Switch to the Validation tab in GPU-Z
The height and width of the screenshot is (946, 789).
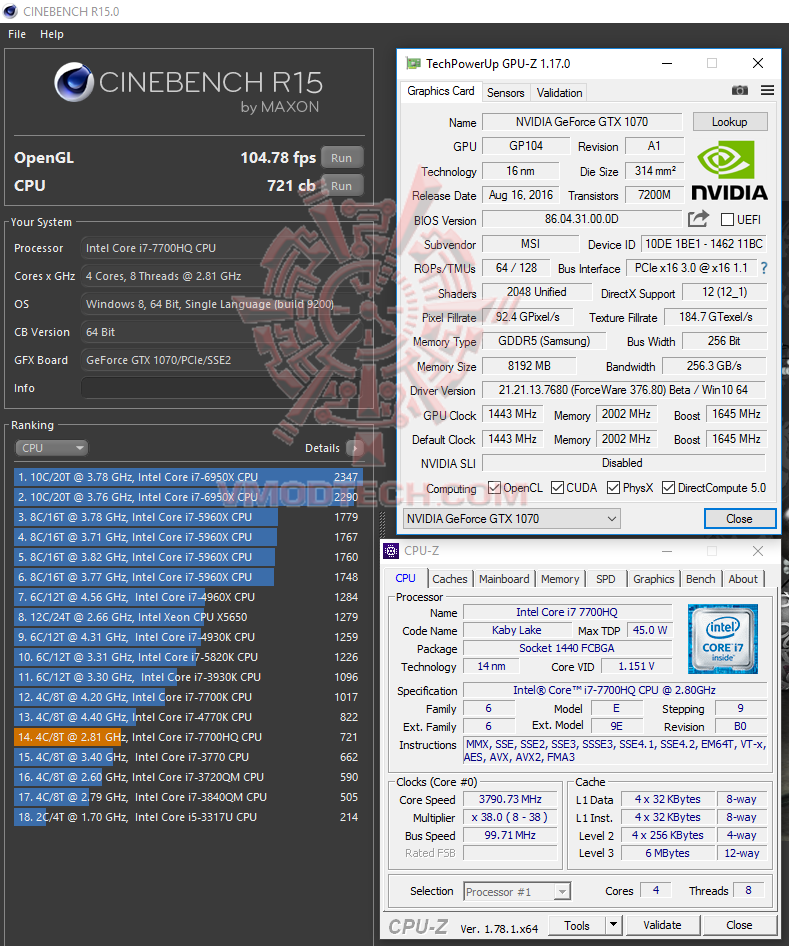pyautogui.click(x=559, y=93)
